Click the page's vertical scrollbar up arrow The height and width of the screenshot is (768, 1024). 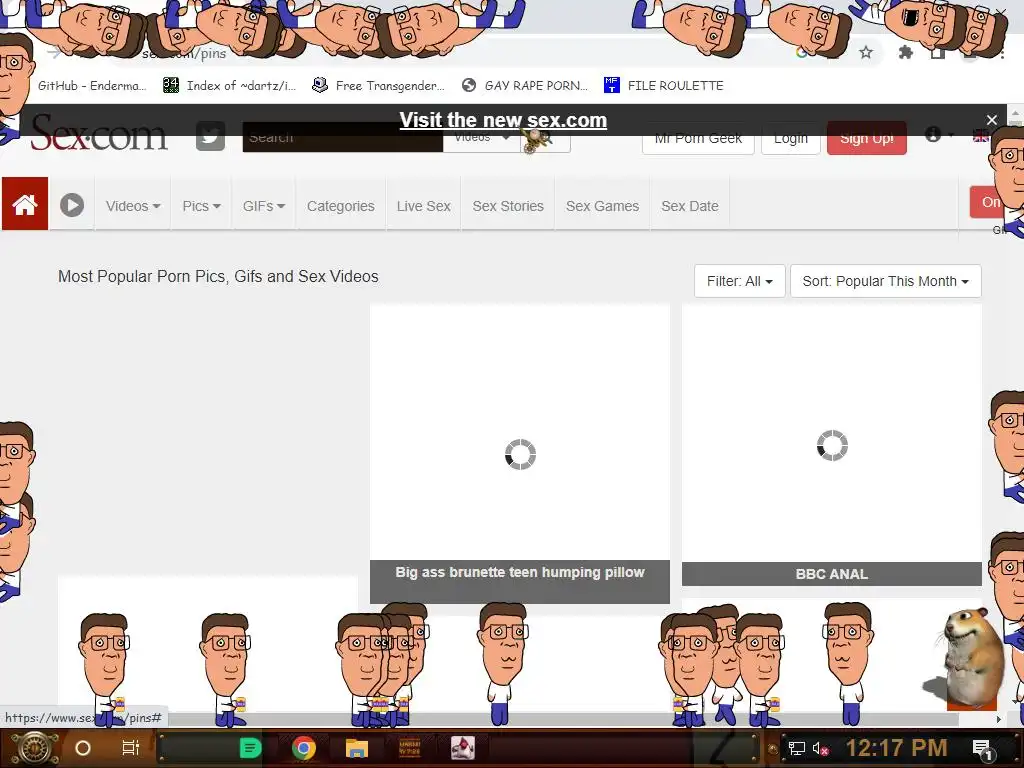(x=1016, y=112)
